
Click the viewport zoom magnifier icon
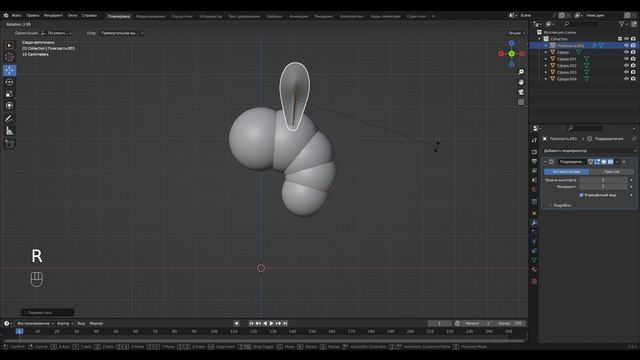pyautogui.click(x=521, y=72)
